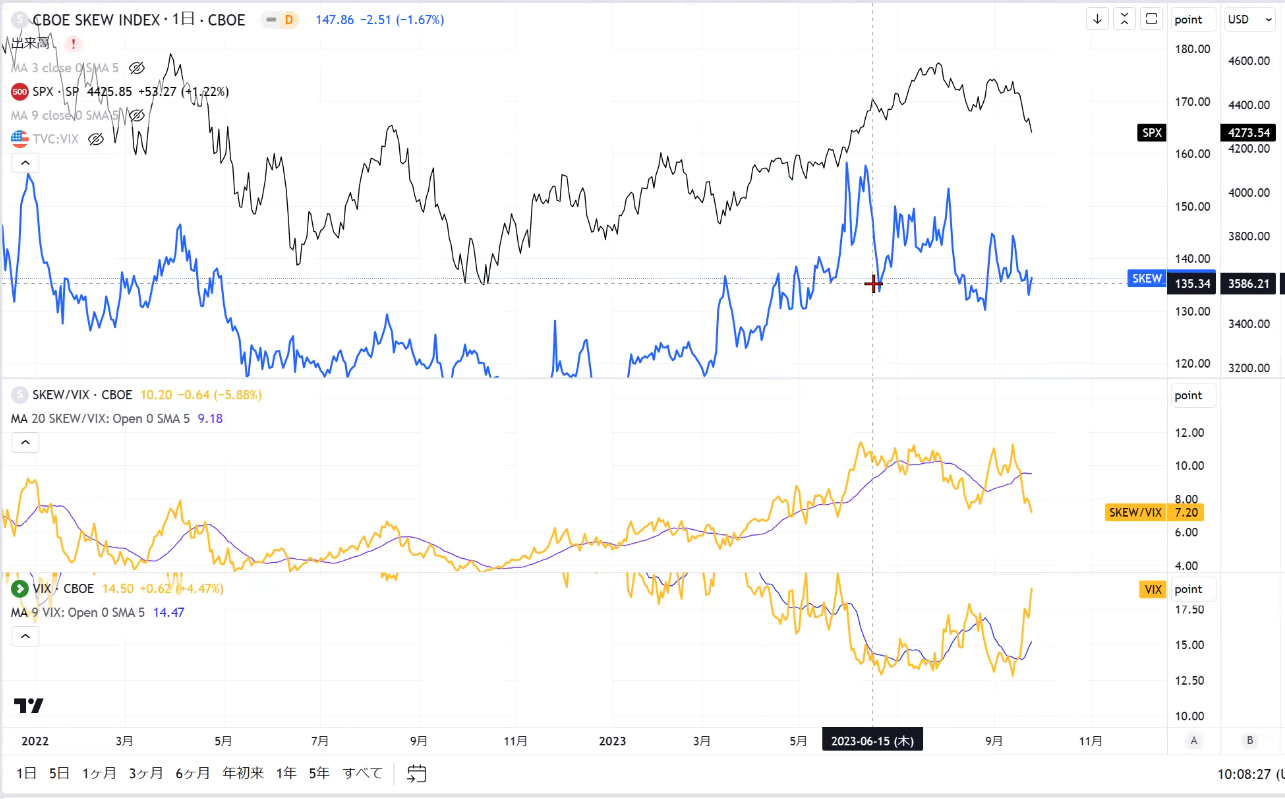1285x799 pixels.
Task: Select the 1ヶ月 time range
Action: point(99,773)
